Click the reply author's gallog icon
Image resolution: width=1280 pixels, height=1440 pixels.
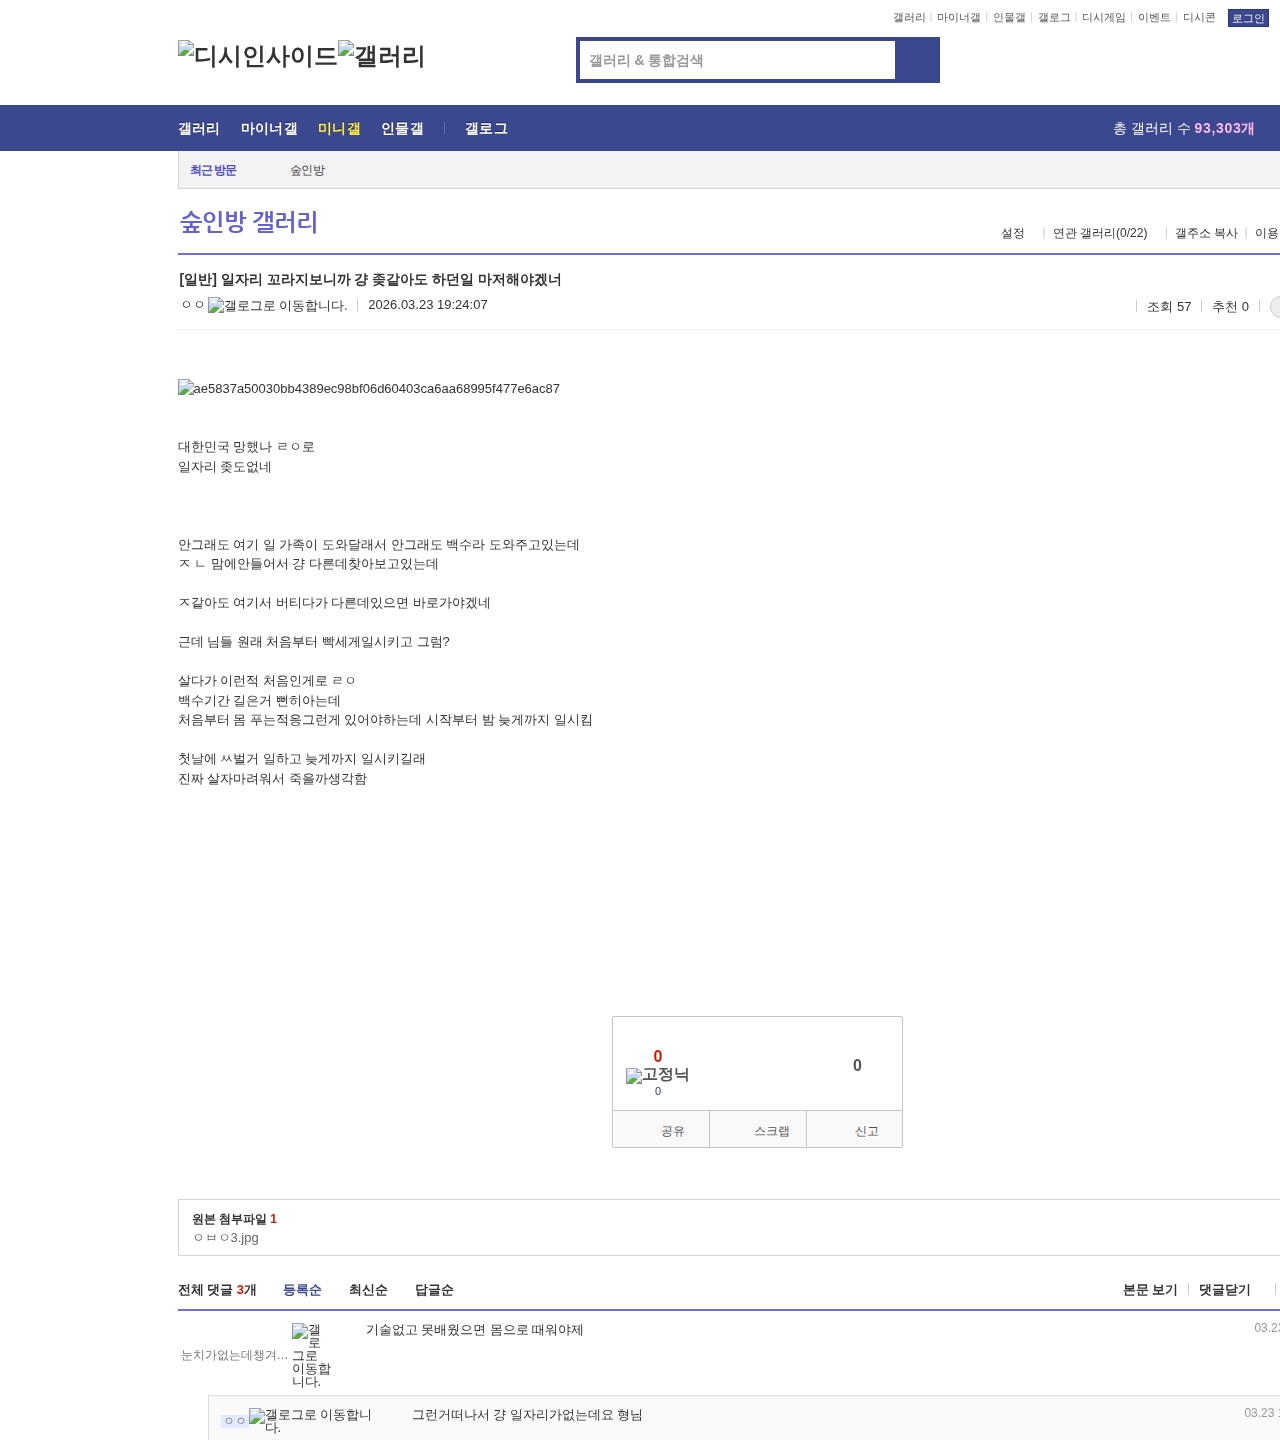coord(310,1420)
